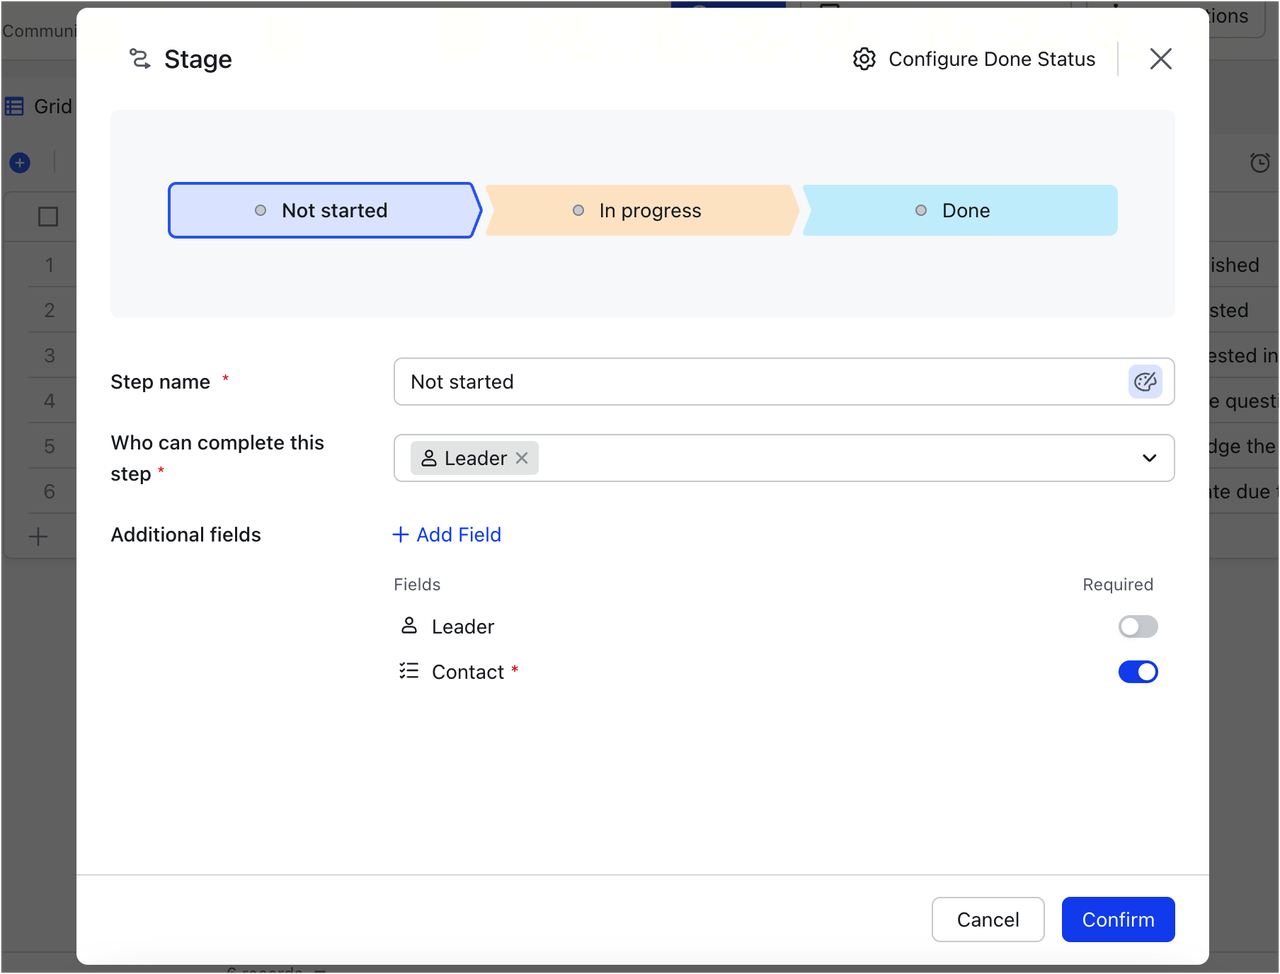Expand the Who can complete this step dropdown

click(1149, 458)
